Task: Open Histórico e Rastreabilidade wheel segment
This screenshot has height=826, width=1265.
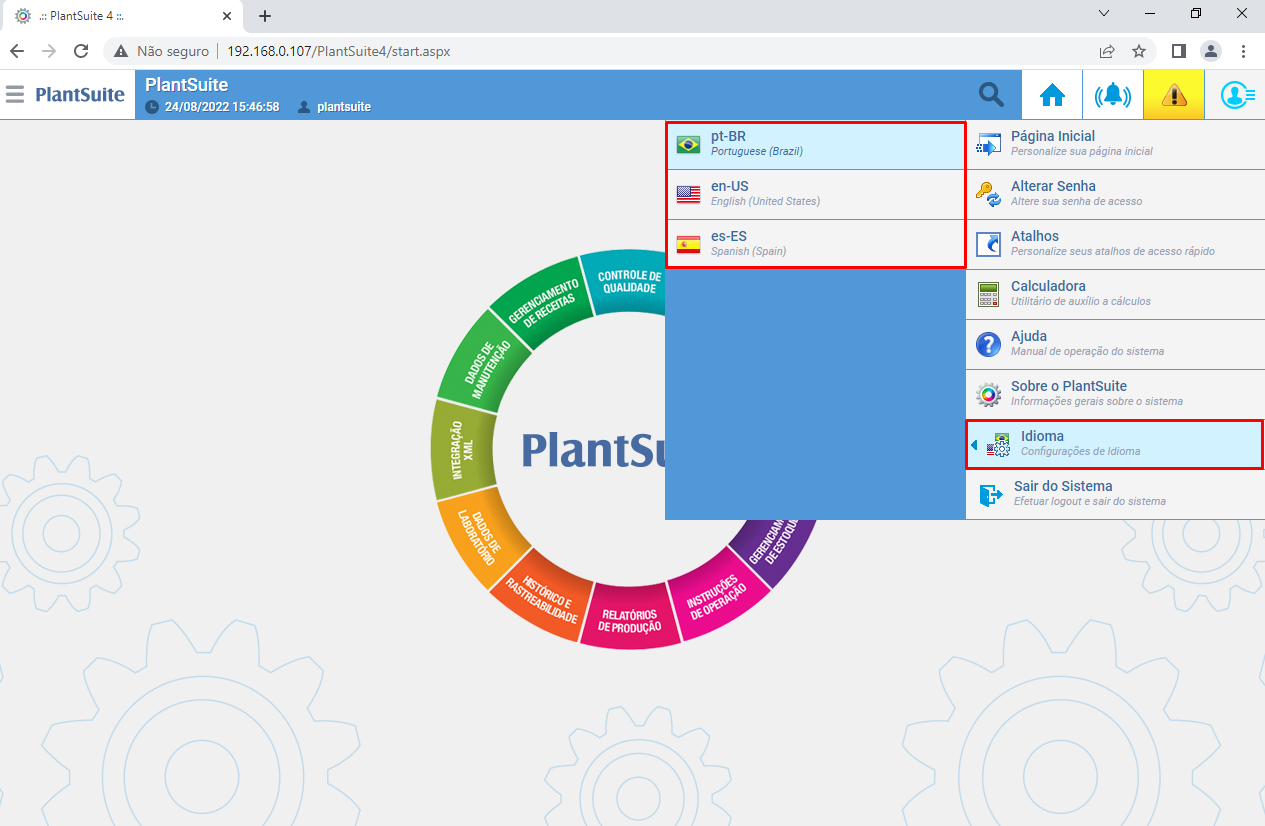Action: (541, 597)
